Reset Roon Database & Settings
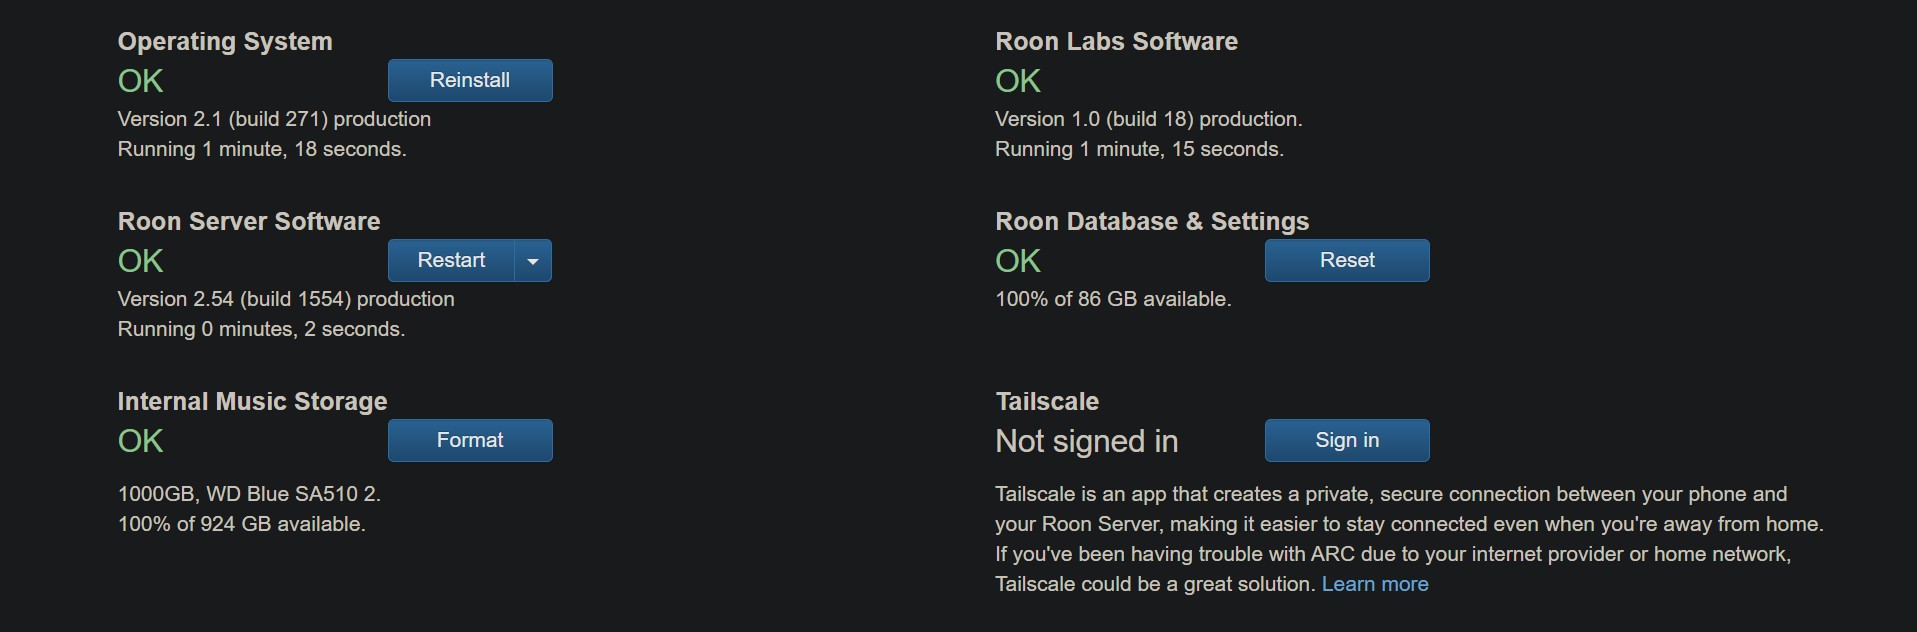The image size is (1917, 632). (1346, 261)
